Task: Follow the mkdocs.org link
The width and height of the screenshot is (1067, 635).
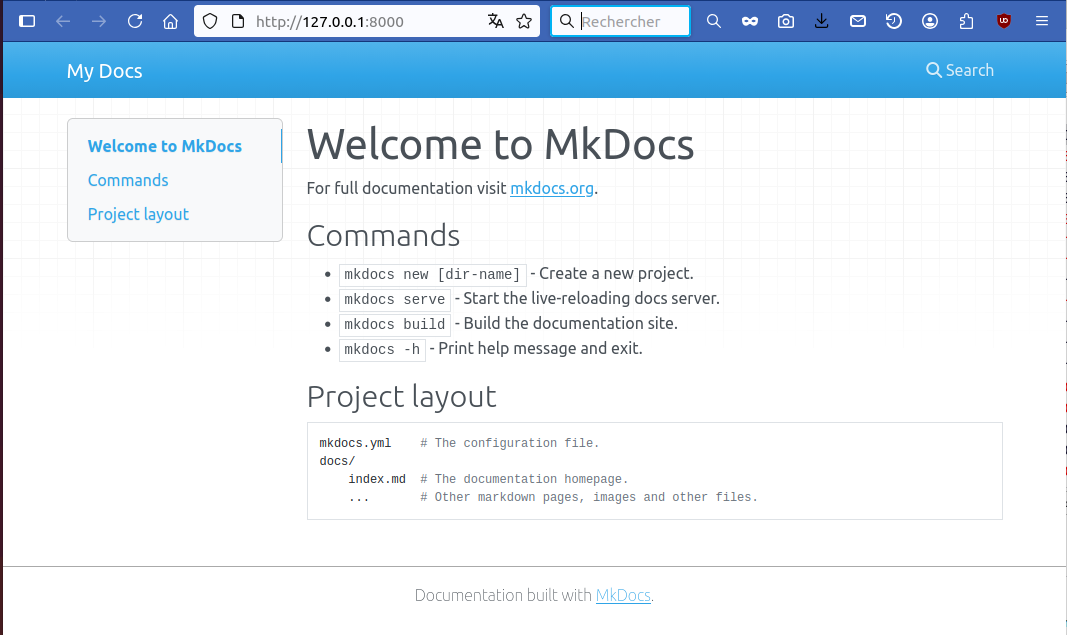Action: click(552, 188)
